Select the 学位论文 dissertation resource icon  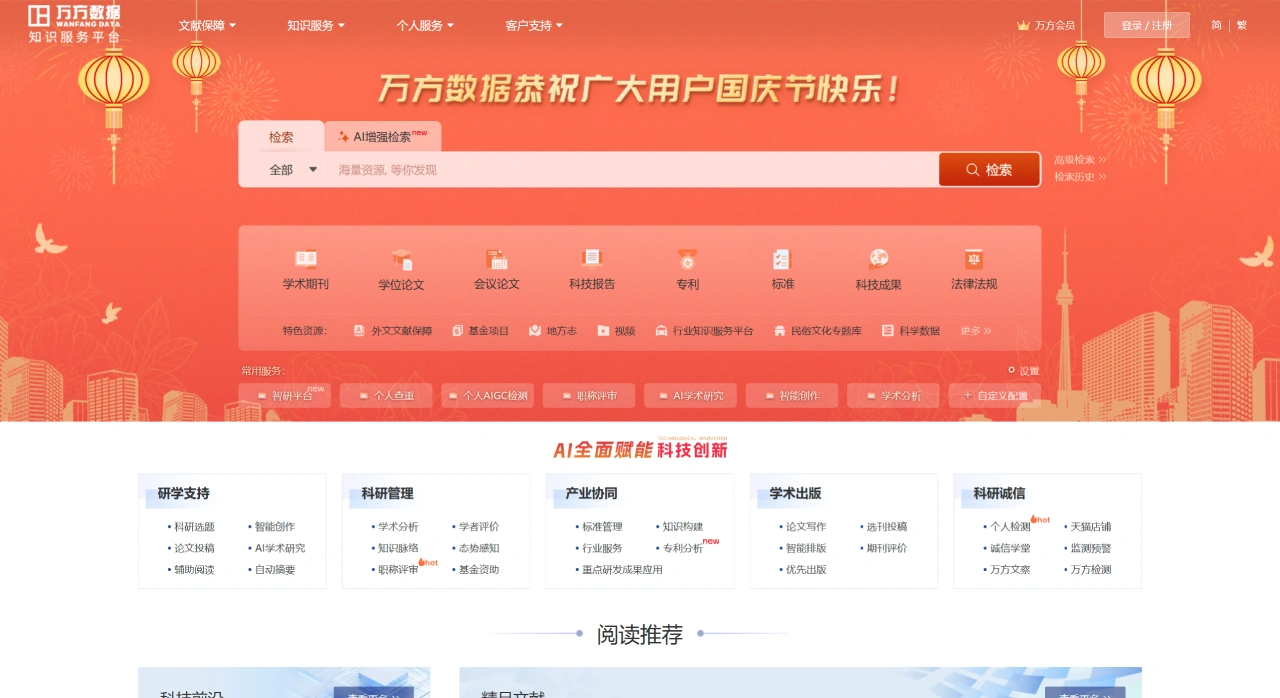(400, 268)
